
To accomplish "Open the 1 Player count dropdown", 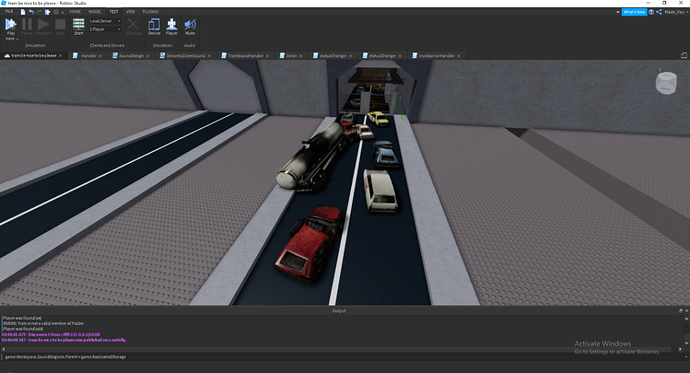I will pos(105,29).
